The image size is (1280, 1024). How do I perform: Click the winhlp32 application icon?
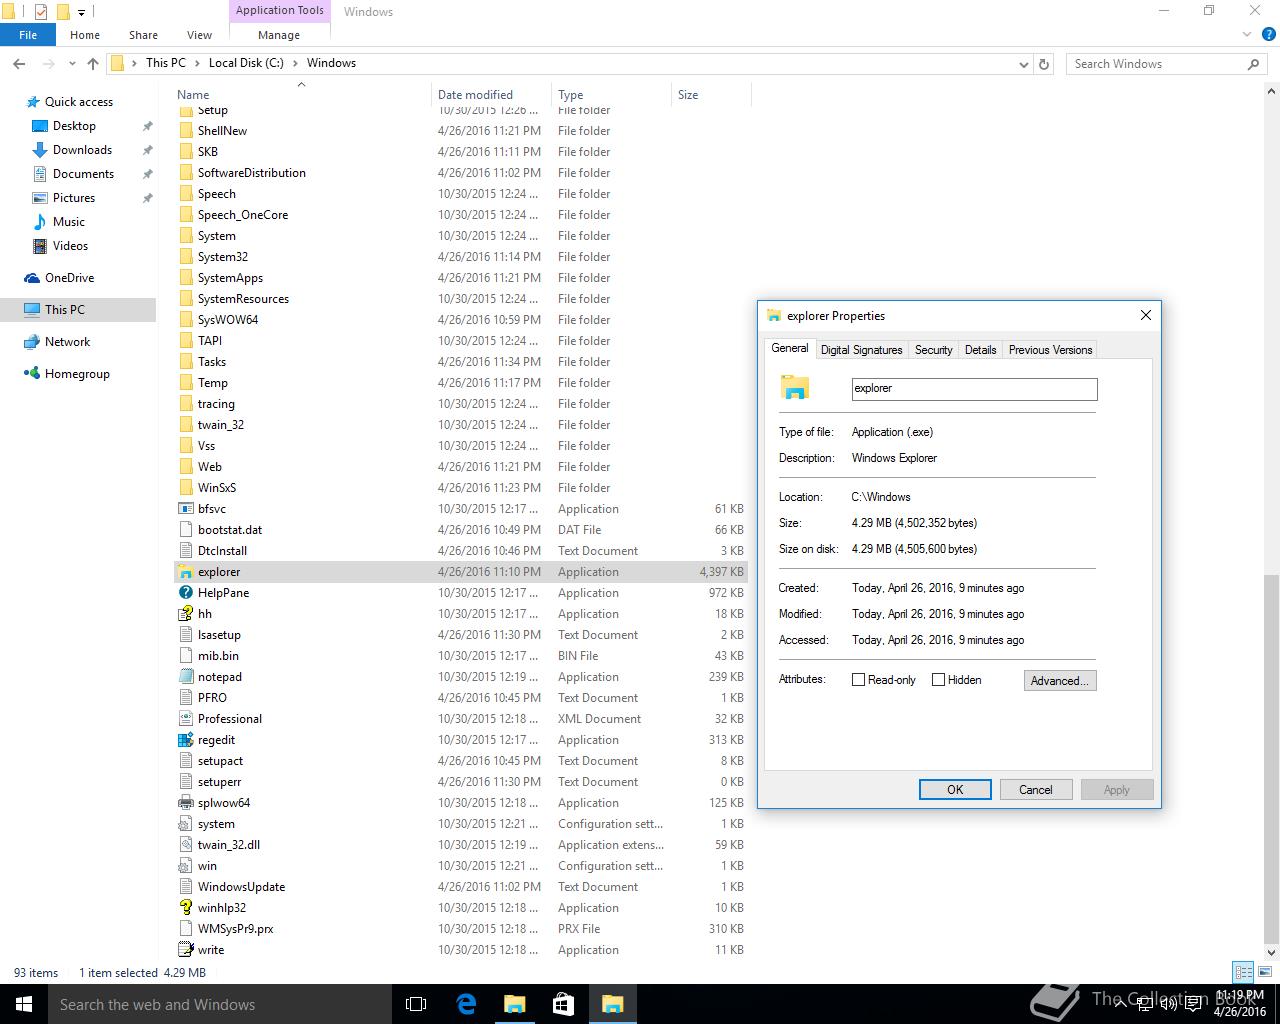[x=185, y=908]
